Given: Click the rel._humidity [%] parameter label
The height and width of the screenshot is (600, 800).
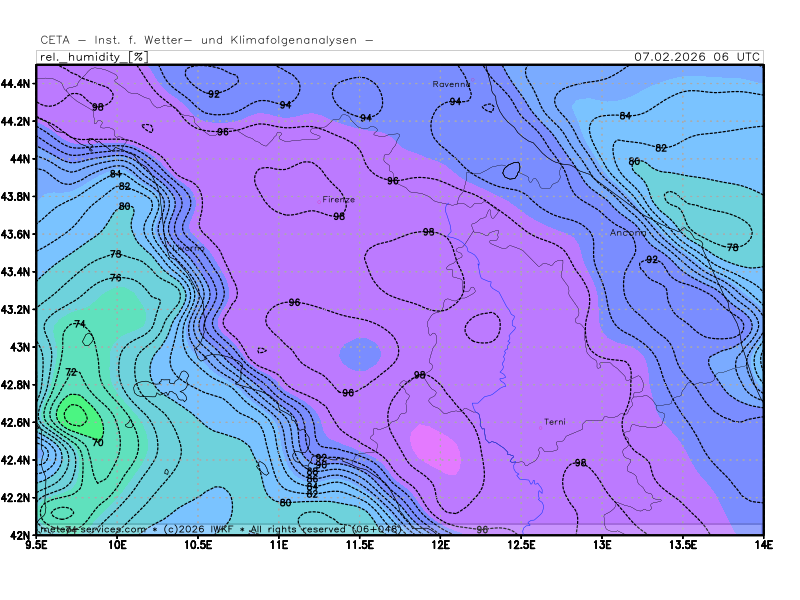Looking at the screenshot, I should [x=93, y=57].
